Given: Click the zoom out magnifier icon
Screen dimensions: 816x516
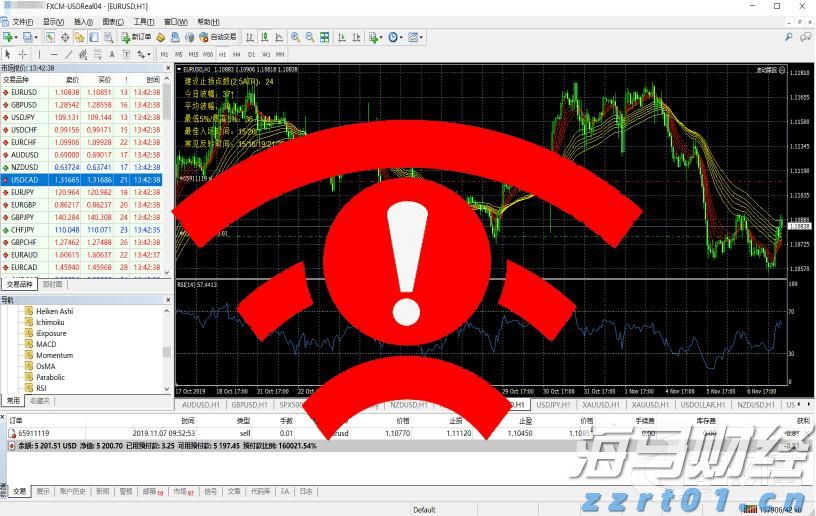Looking at the screenshot, I should click(x=310, y=37).
